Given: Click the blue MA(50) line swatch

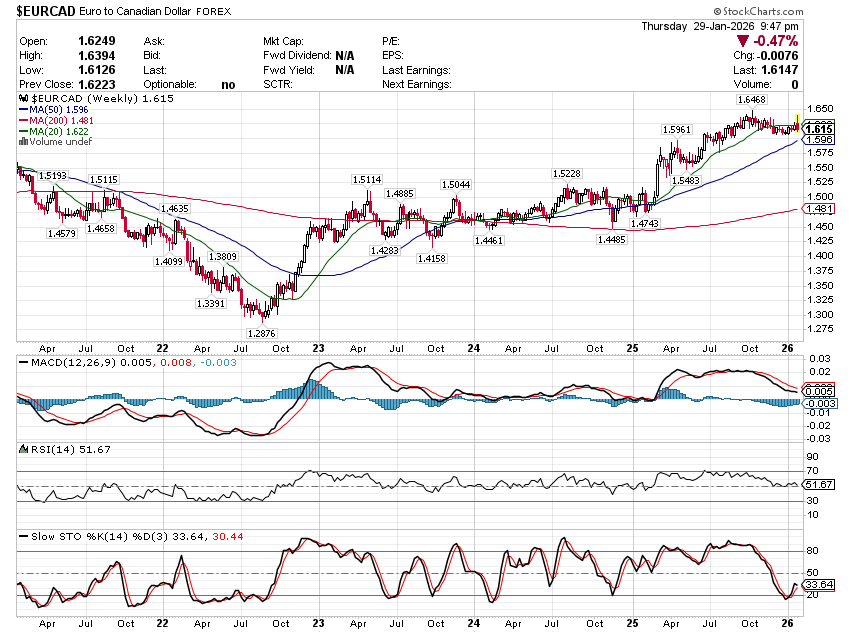Looking at the screenshot, I should pyautogui.click(x=24, y=110).
